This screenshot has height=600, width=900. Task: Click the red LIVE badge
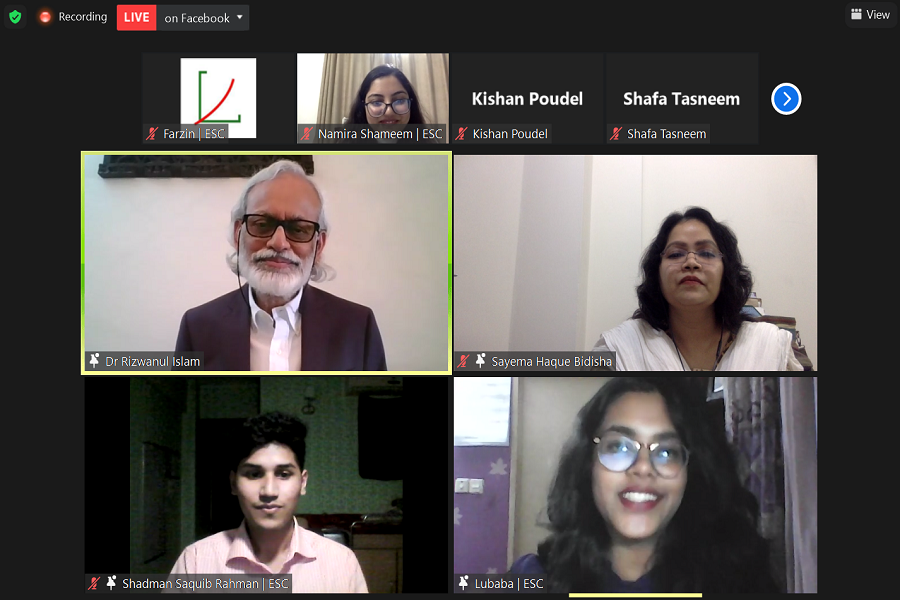137,18
